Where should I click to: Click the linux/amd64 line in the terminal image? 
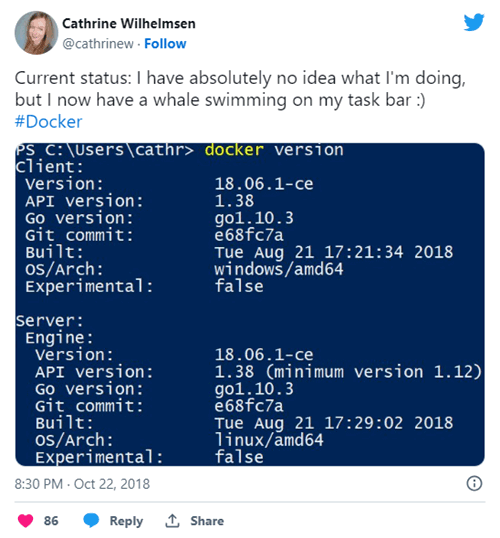[x=269, y=440]
